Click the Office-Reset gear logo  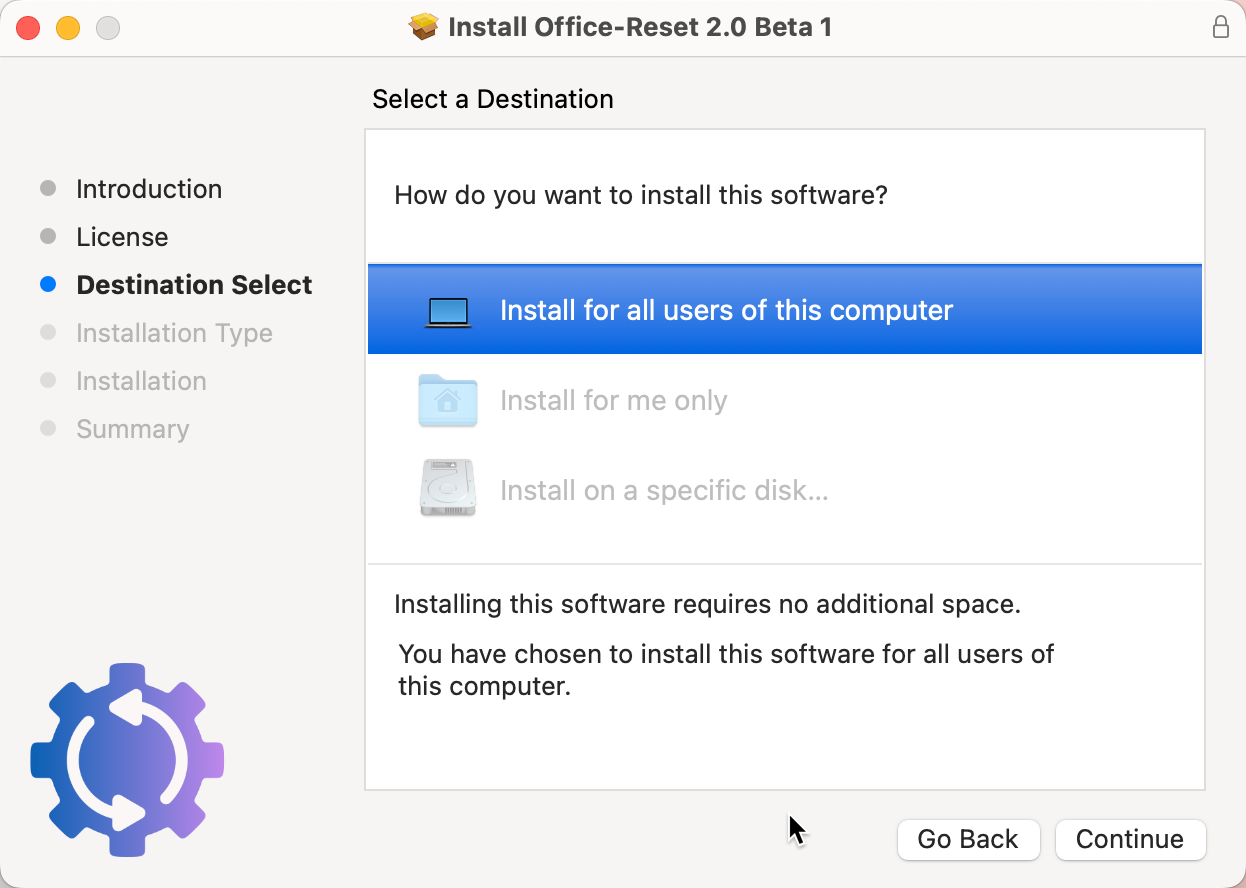coord(127,760)
